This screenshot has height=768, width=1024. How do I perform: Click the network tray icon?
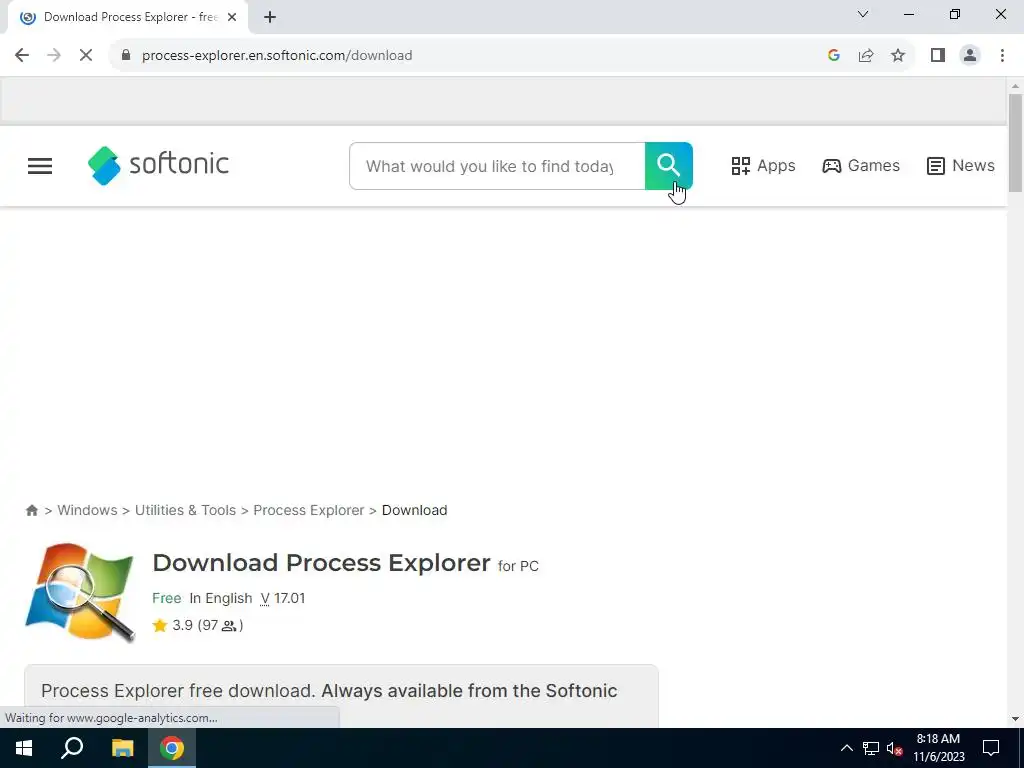(871, 748)
